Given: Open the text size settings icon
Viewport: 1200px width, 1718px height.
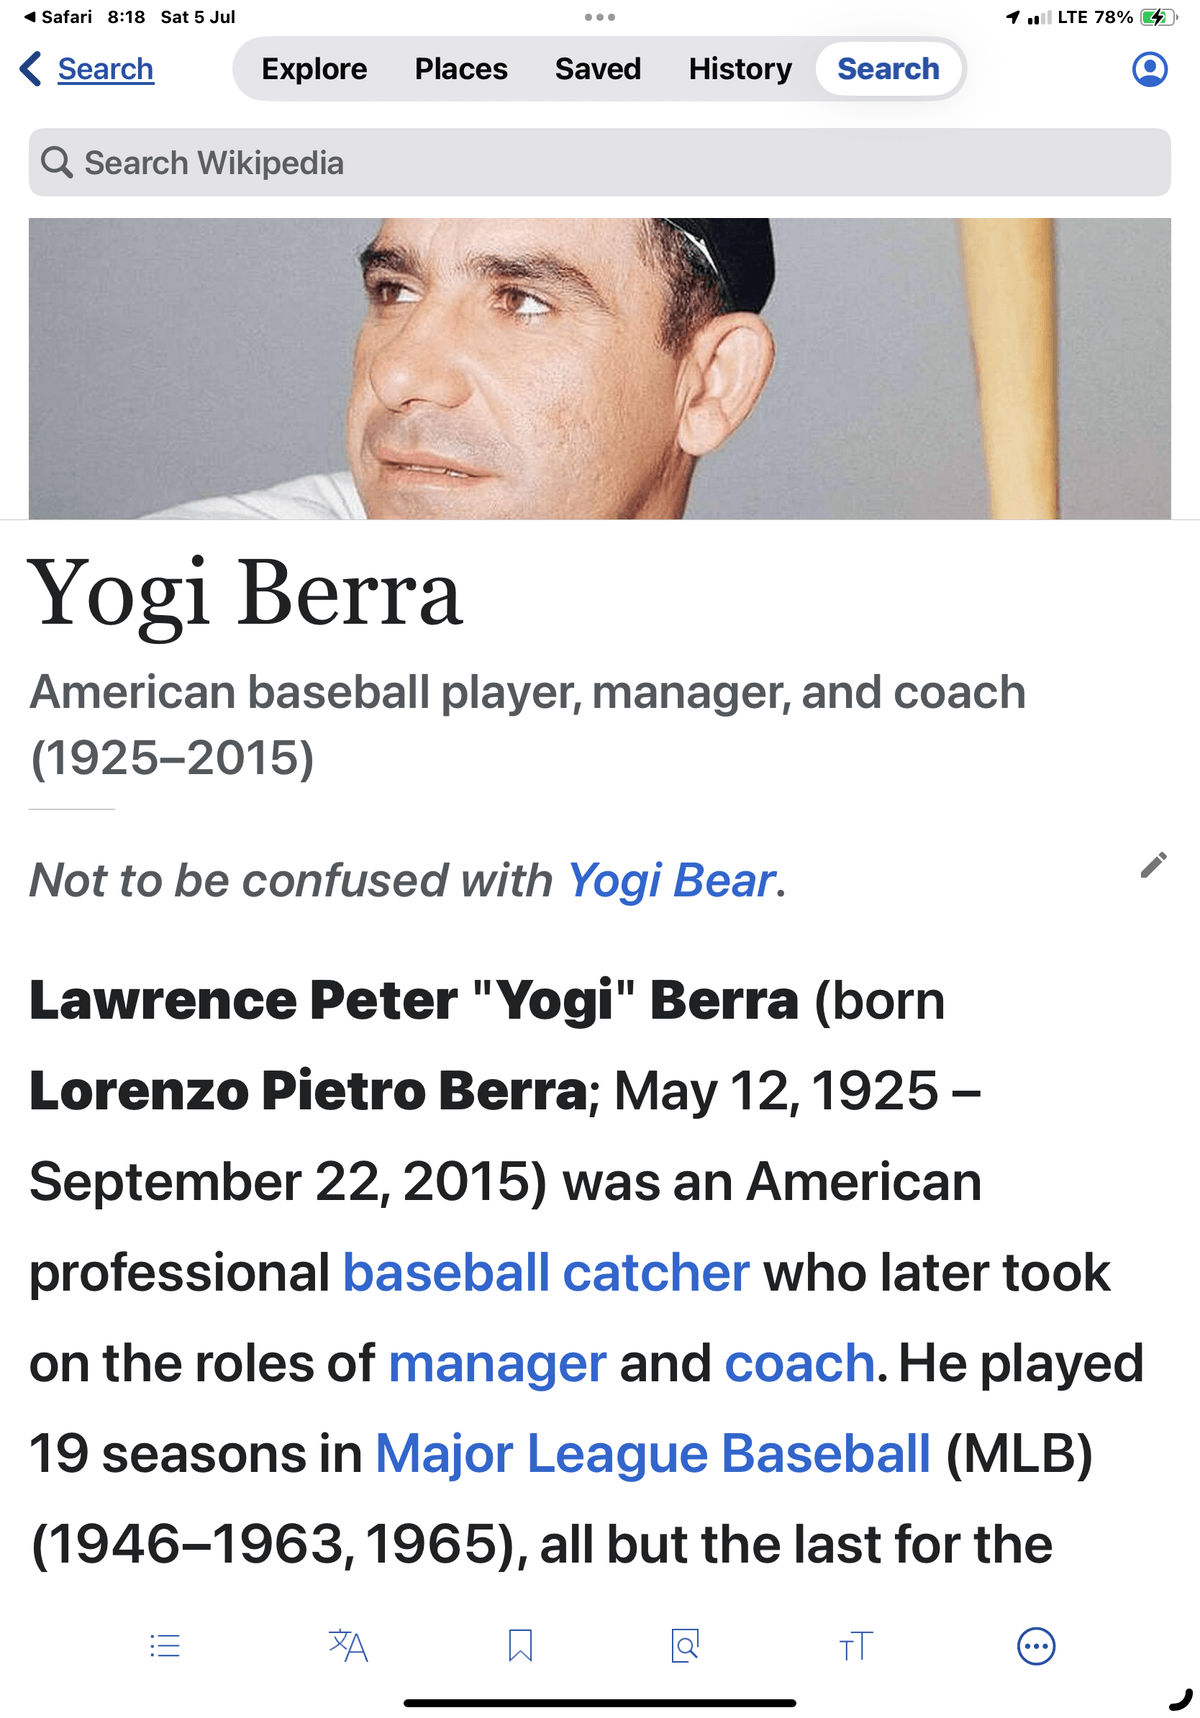Looking at the screenshot, I should [856, 1645].
